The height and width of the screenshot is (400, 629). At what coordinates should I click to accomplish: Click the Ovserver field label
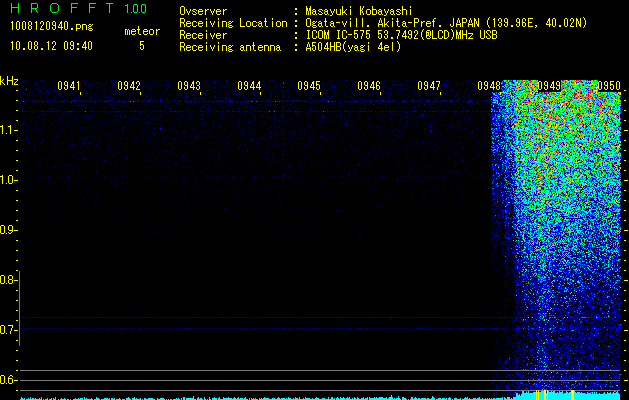[203, 11]
